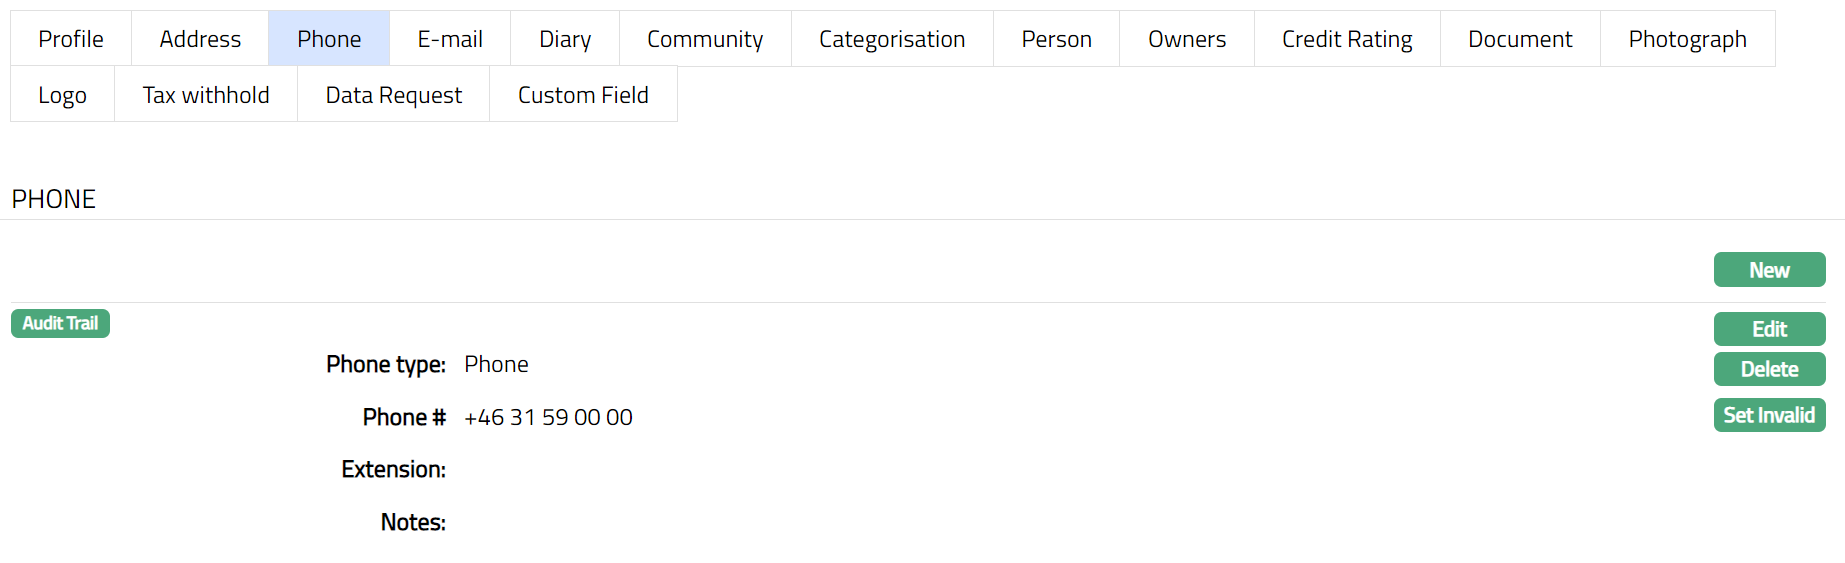The height and width of the screenshot is (563, 1845).
Task: Open the Credit Rating tab
Action: (x=1347, y=39)
